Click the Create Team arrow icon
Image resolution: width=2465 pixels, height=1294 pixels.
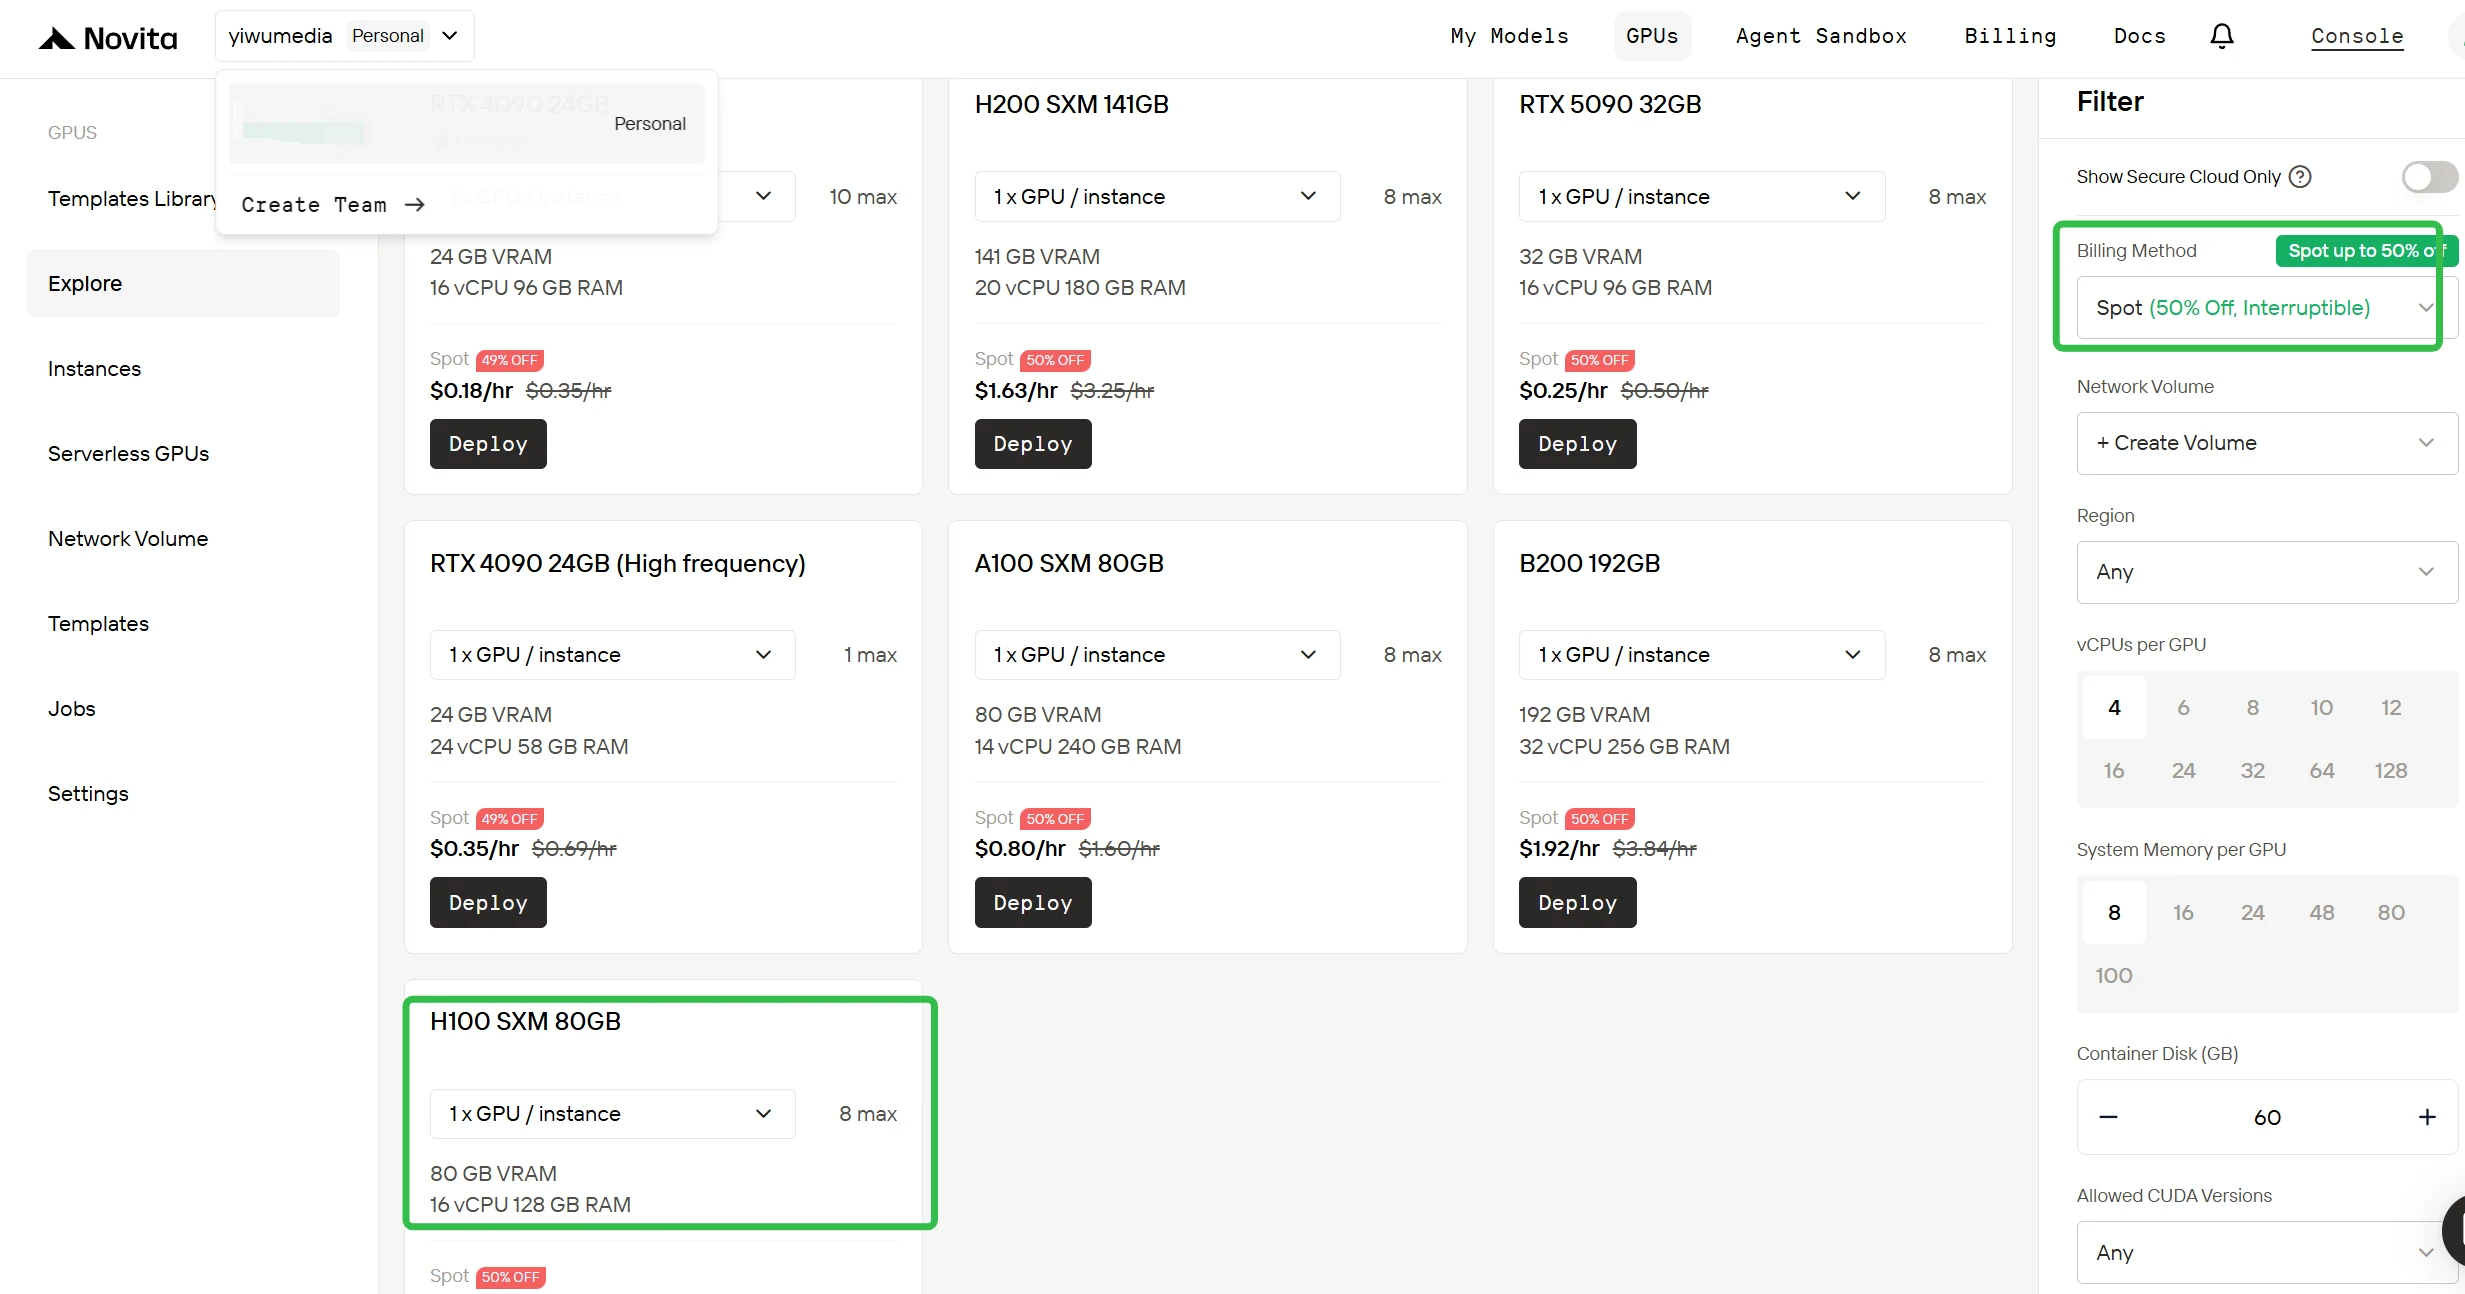point(415,205)
